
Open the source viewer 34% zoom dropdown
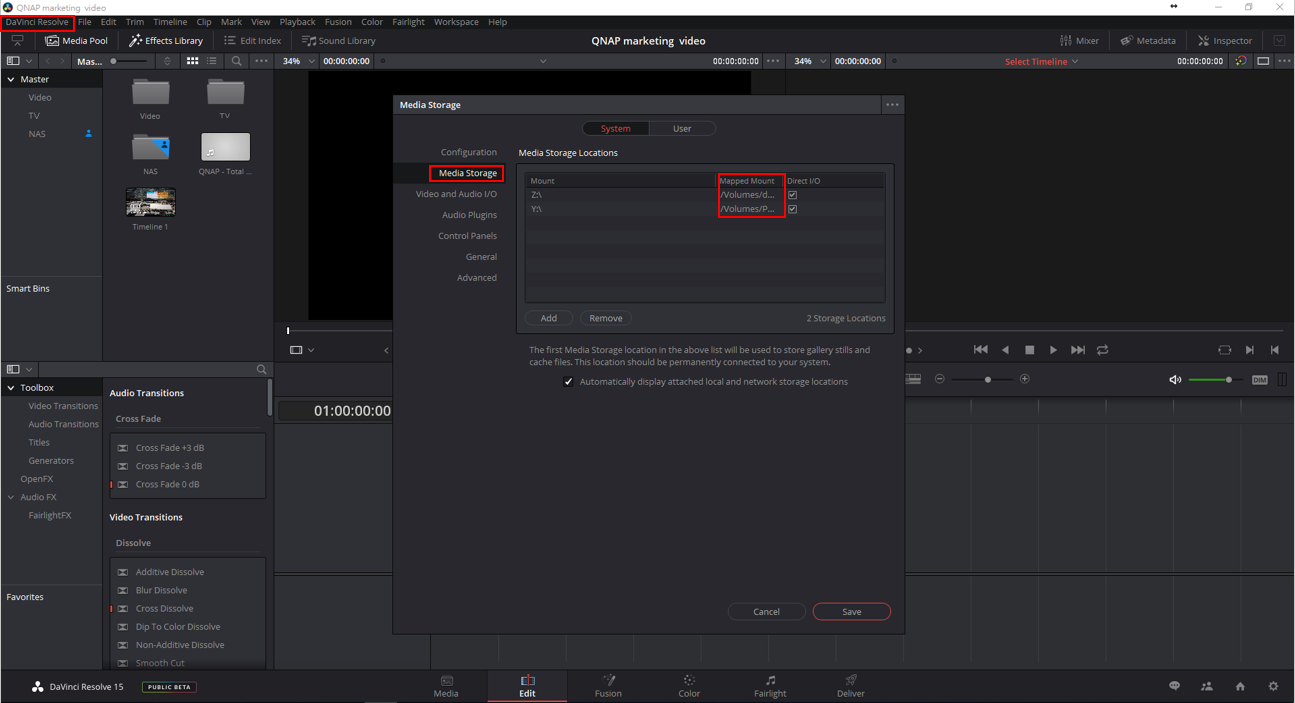(298, 61)
